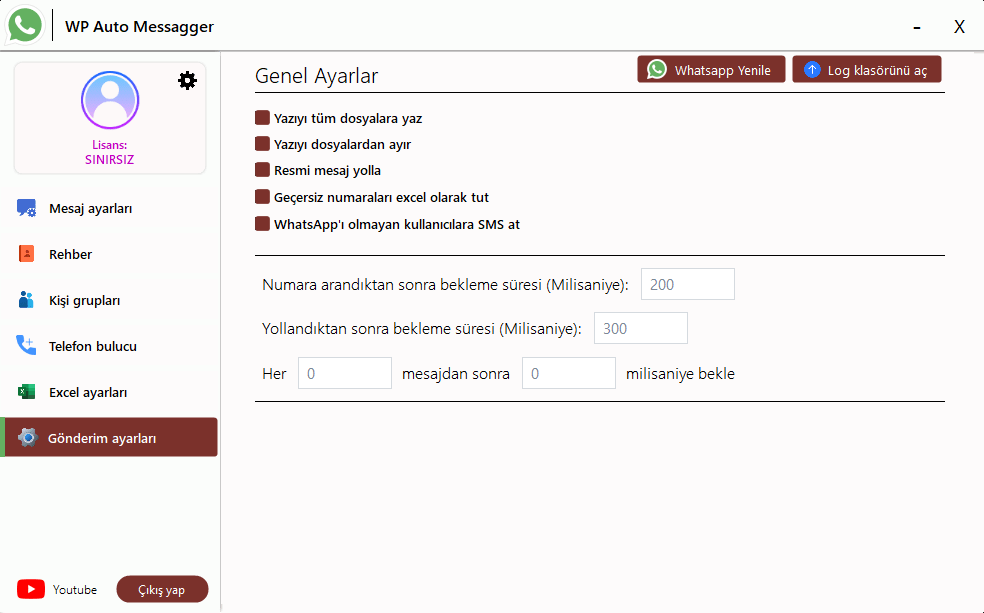This screenshot has width=984, height=613.
Task: Click the WP Auto Messagger title
Action: (139, 26)
